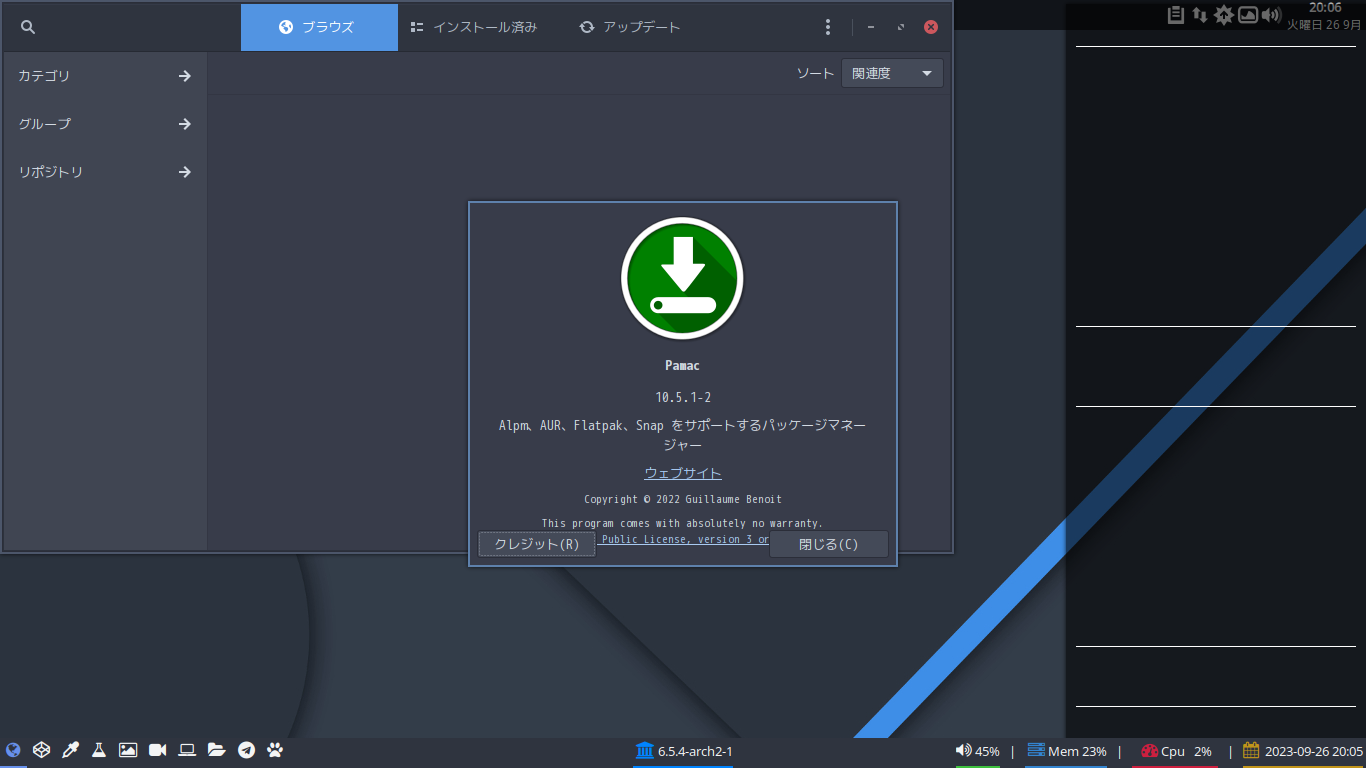
Task: Click the speaker icon next to 45%
Action: point(964,750)
